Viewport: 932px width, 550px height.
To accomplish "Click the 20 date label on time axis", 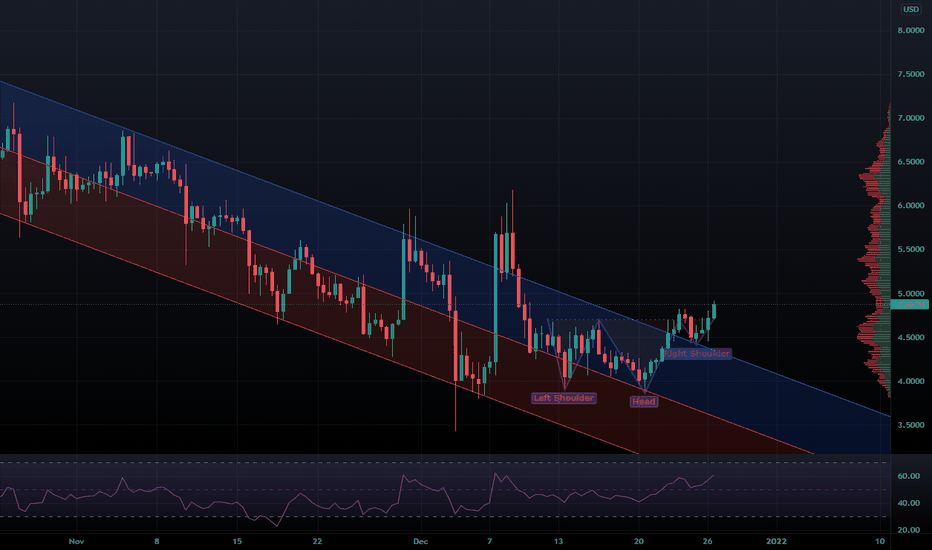I will (x=638, y=541).
